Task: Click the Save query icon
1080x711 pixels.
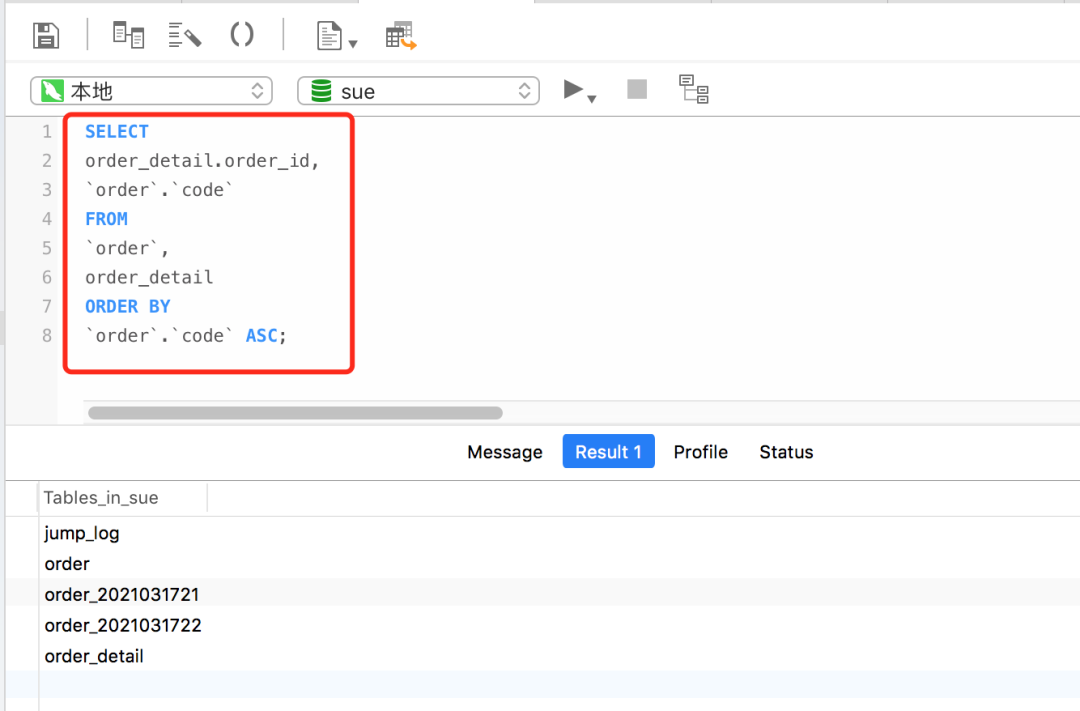Action: pos(44,34)
